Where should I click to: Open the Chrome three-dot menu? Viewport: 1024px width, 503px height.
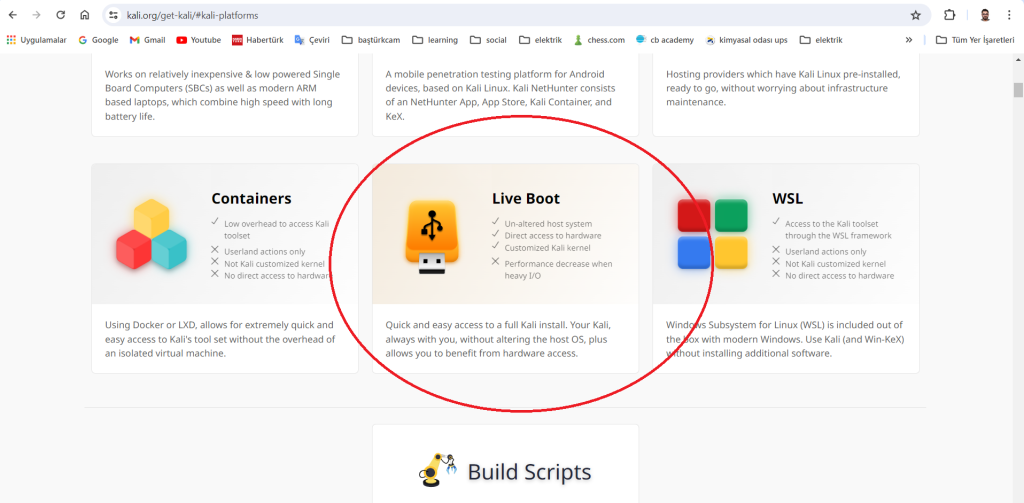click(x=1010, y=15)
